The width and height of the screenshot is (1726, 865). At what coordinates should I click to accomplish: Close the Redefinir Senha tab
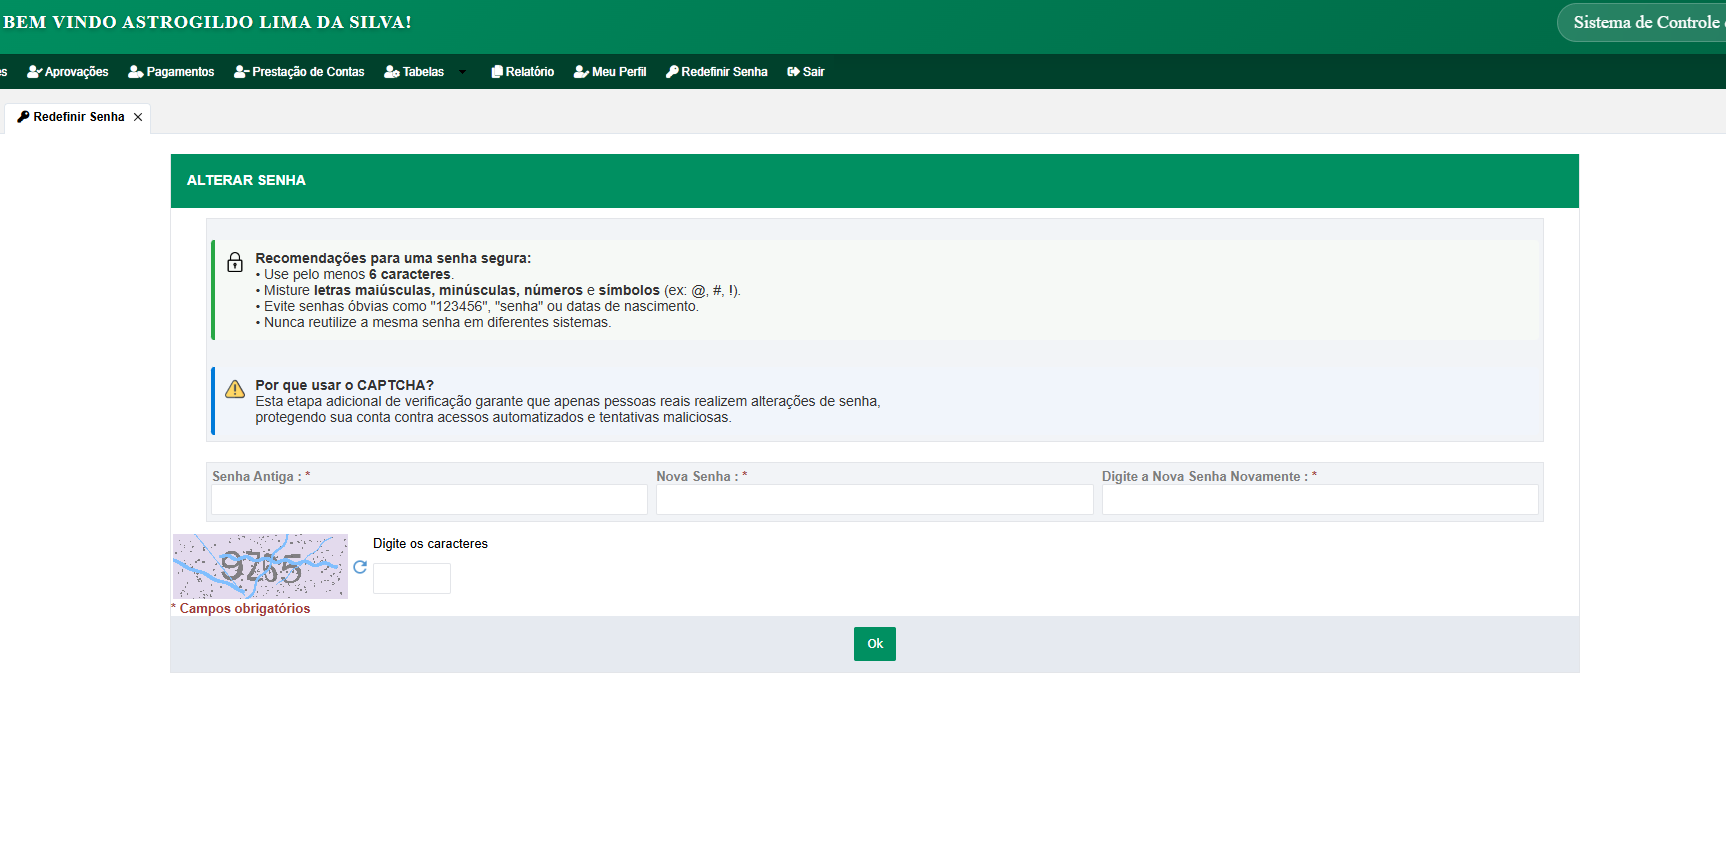click(x=138, y=117)
